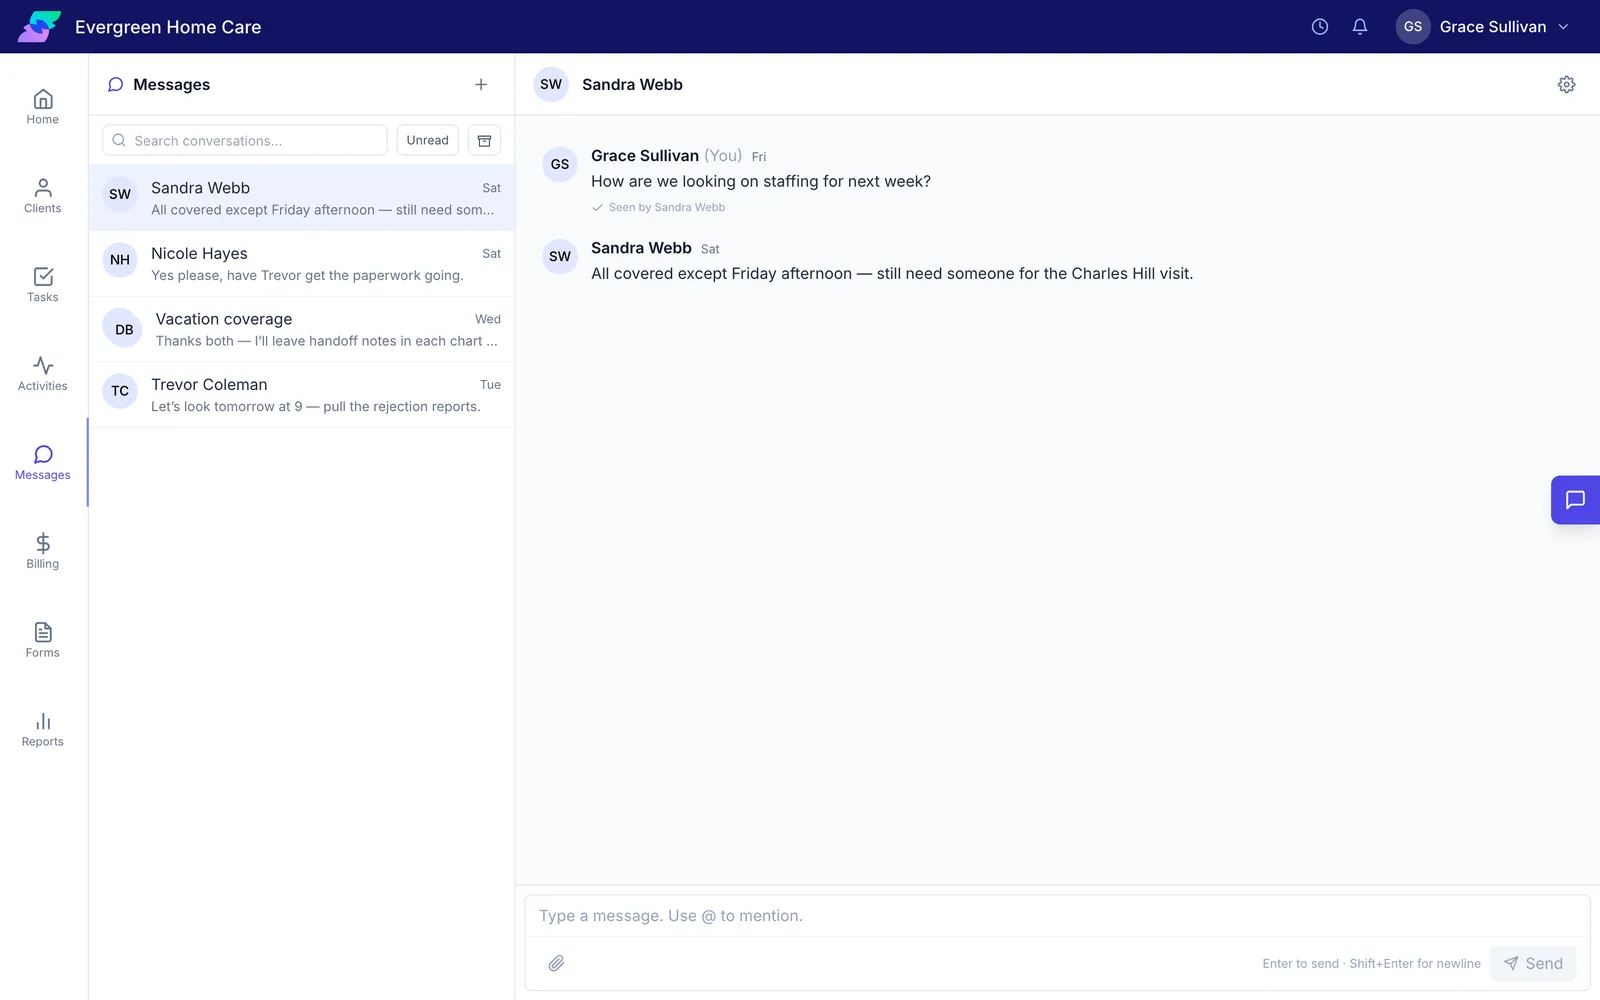This screenshot has height=1000, width=1600.
Task: Open the Home sidebar section
Action: click(43, 108)
